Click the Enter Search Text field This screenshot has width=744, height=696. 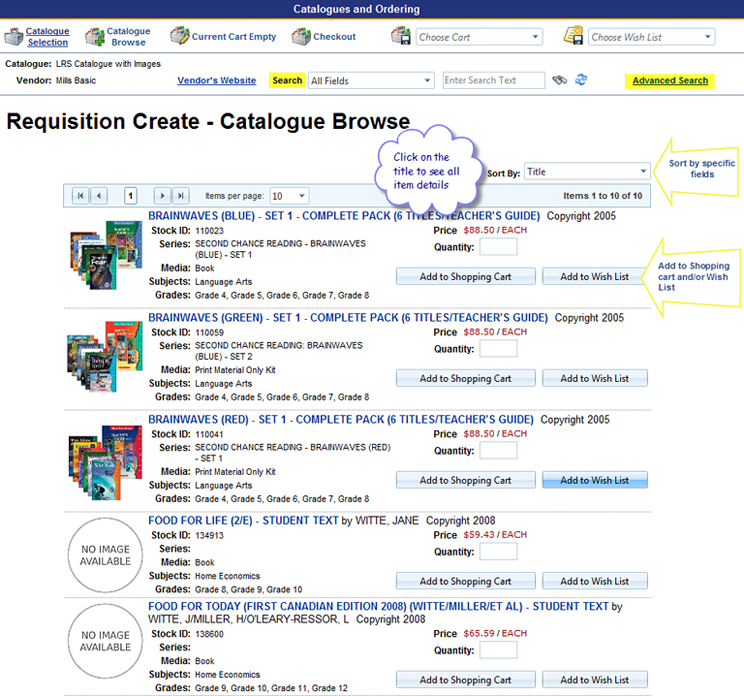click(x=493, y=80)
